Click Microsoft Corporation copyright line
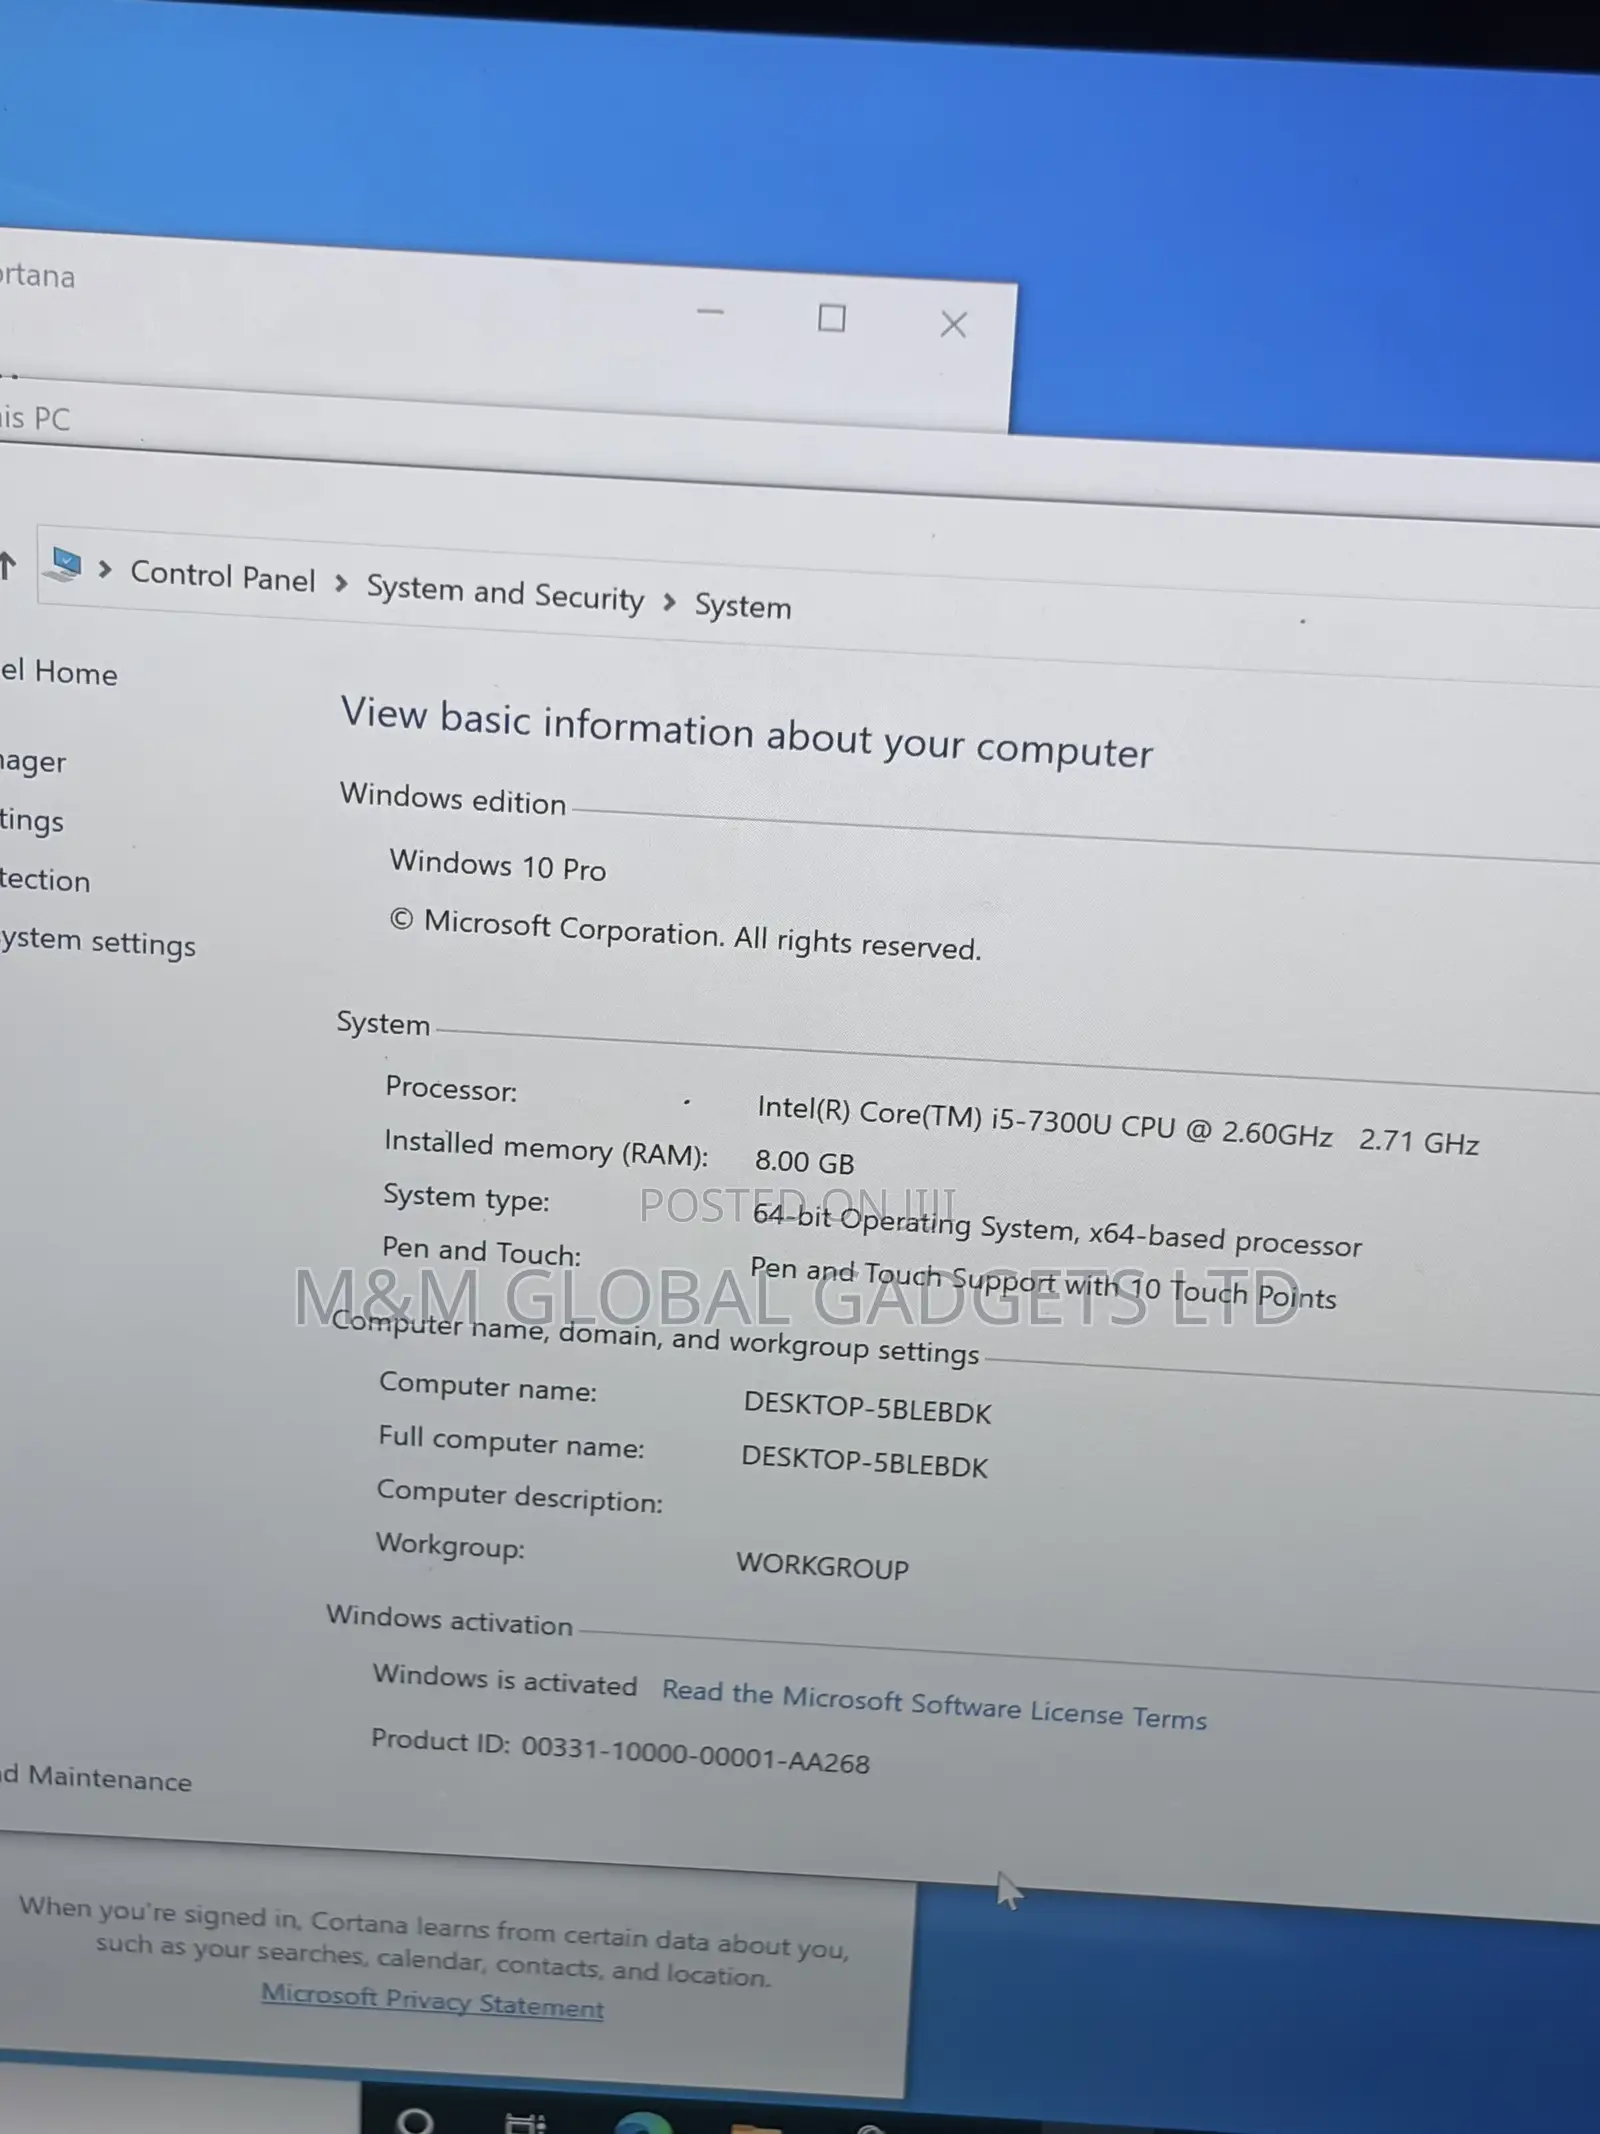This screenshot has width=1600, height=2134. [686, 935]
